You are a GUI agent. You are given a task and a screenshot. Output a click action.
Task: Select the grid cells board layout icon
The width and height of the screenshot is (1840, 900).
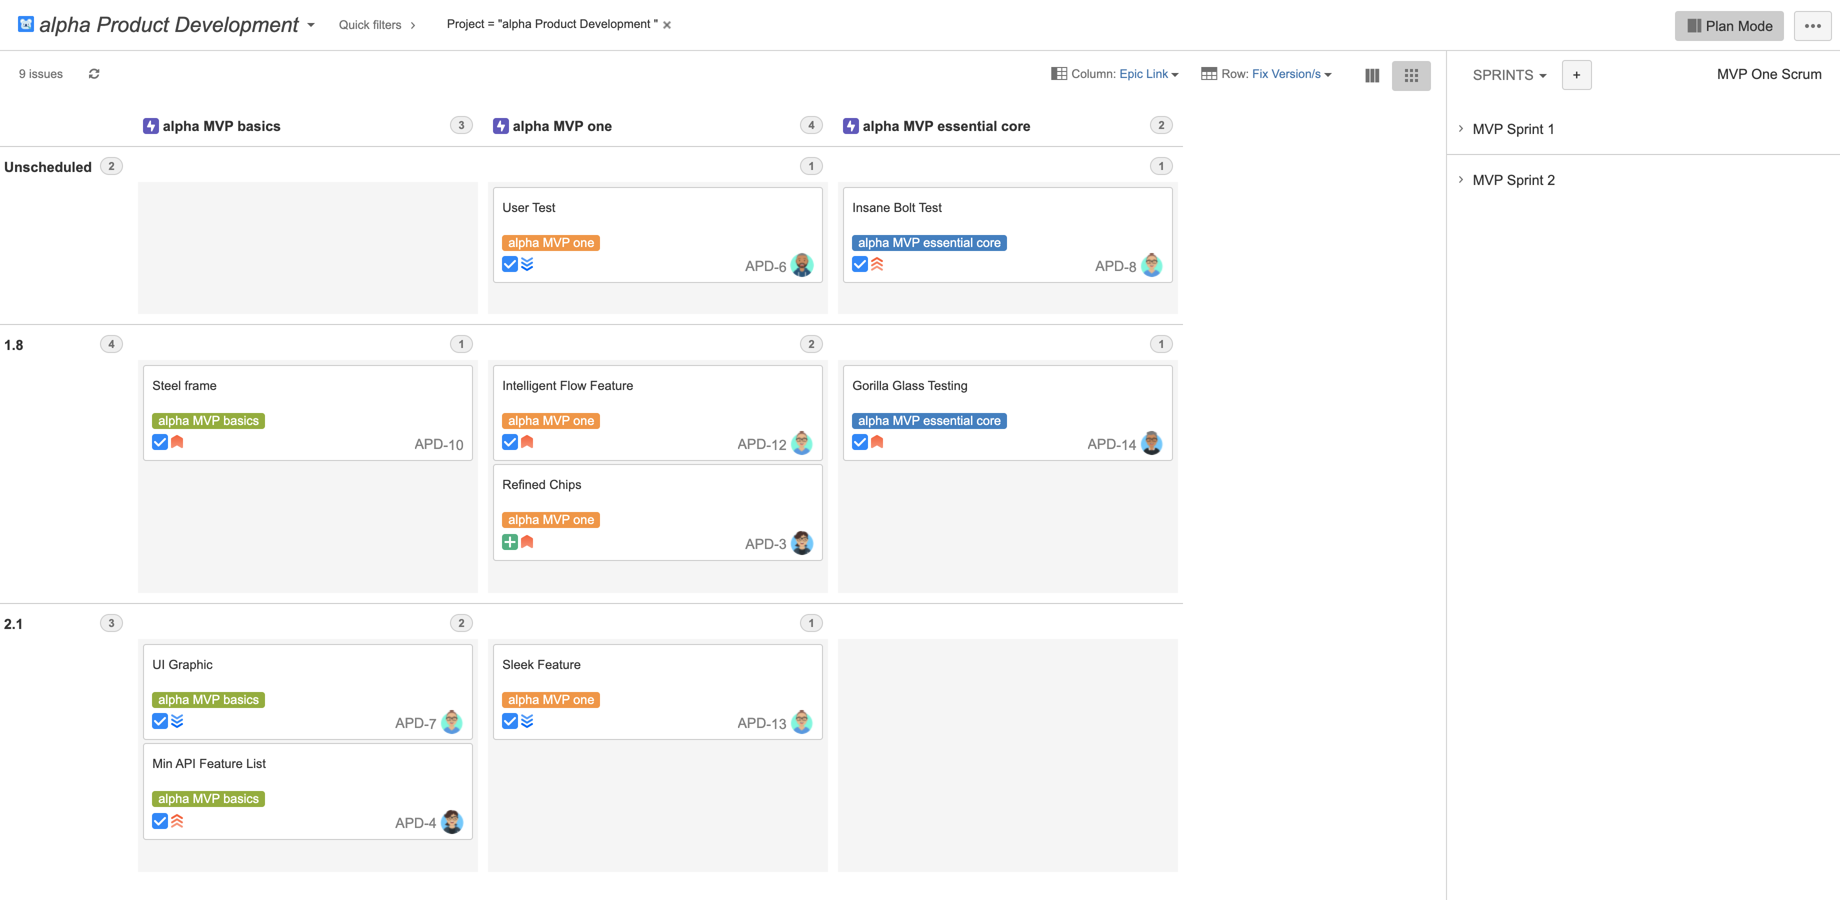tap(1411, 75)
